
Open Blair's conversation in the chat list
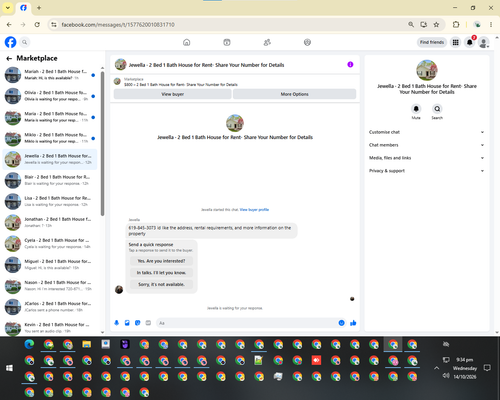pyautogui.click(x=50, y=180)
